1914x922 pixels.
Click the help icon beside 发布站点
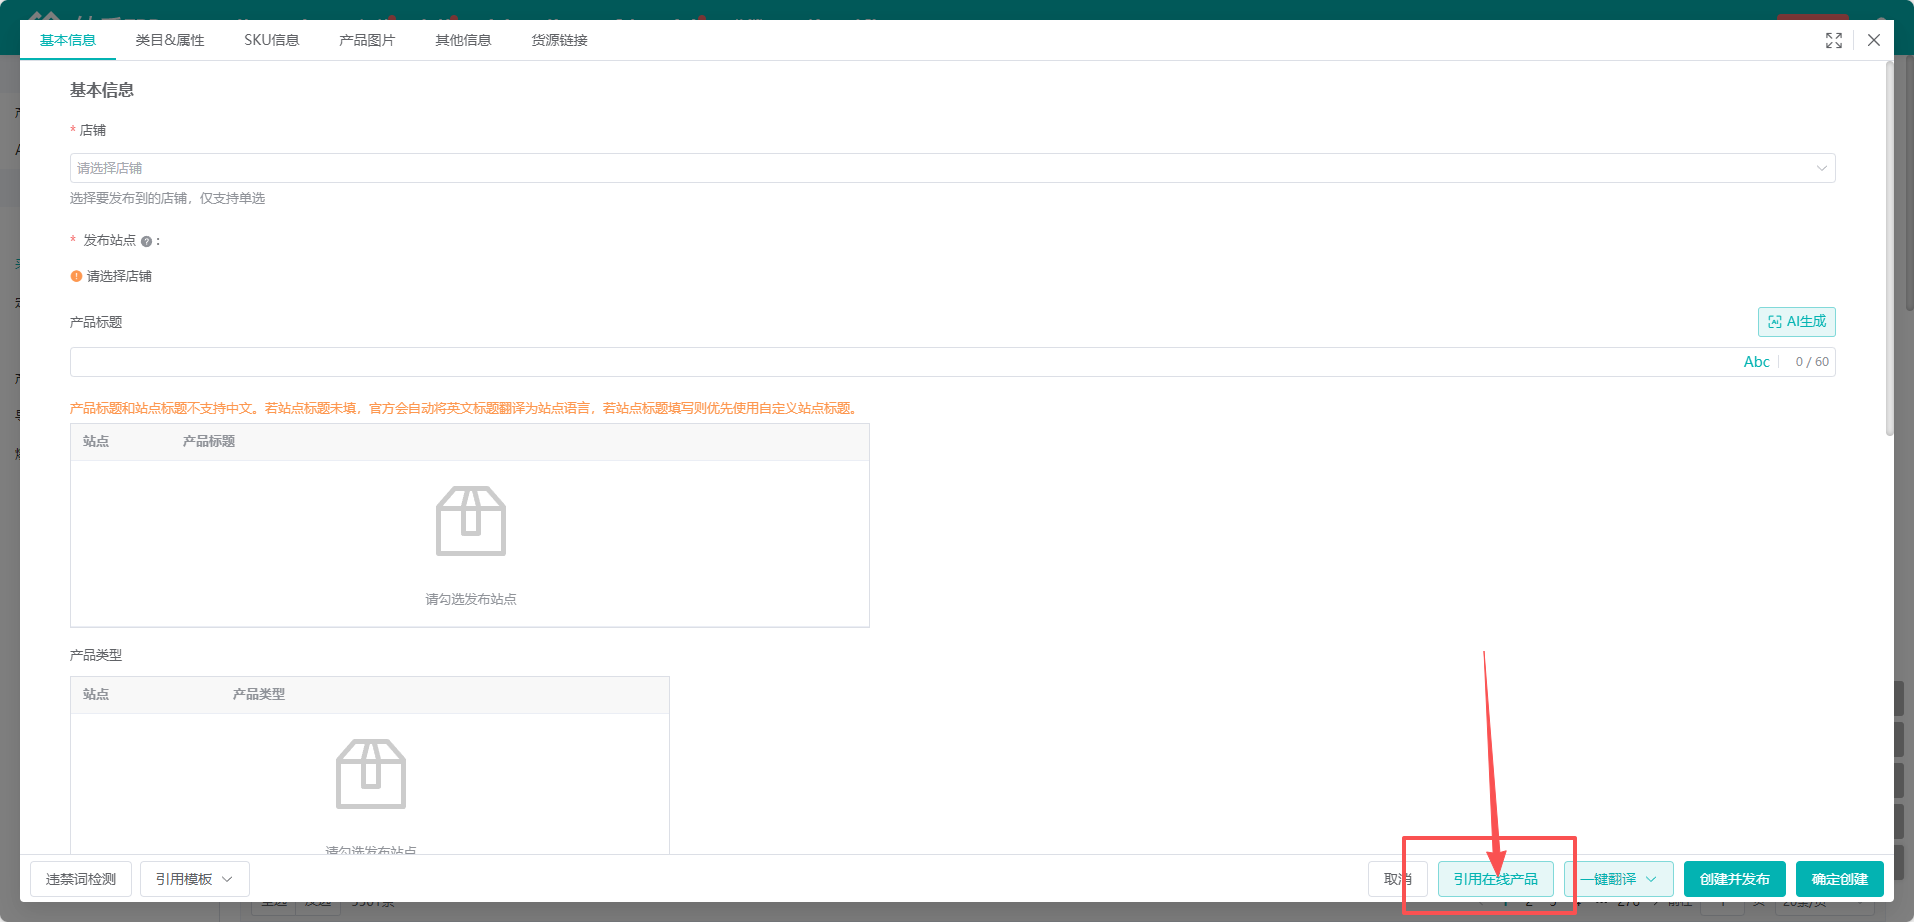146,241
